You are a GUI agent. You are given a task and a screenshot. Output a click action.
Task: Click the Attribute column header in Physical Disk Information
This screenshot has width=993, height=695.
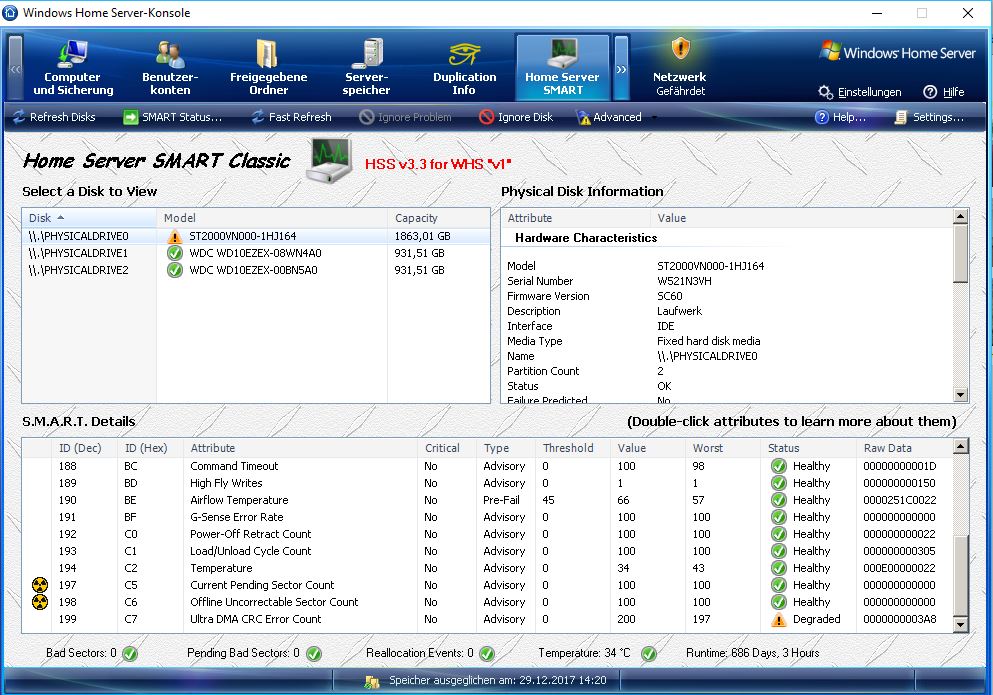coord(576,218)
